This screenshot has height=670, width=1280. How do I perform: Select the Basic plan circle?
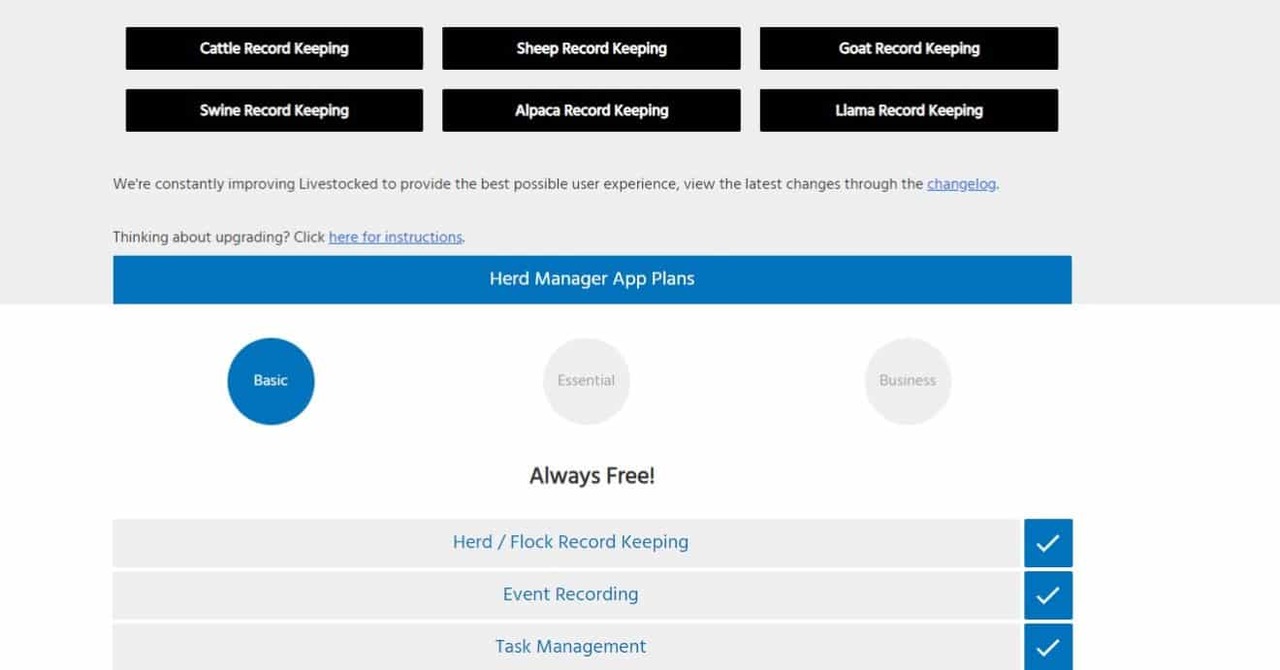coord(271,381)
